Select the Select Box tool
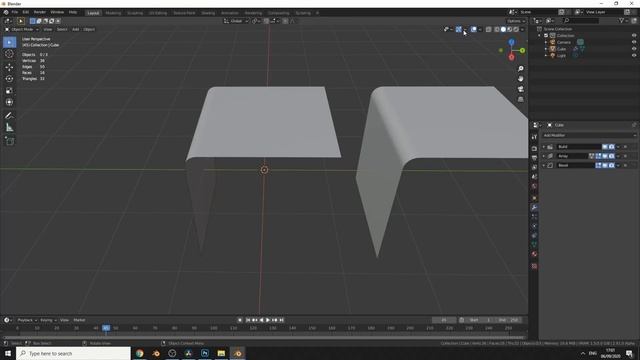 tap(9, 42)
